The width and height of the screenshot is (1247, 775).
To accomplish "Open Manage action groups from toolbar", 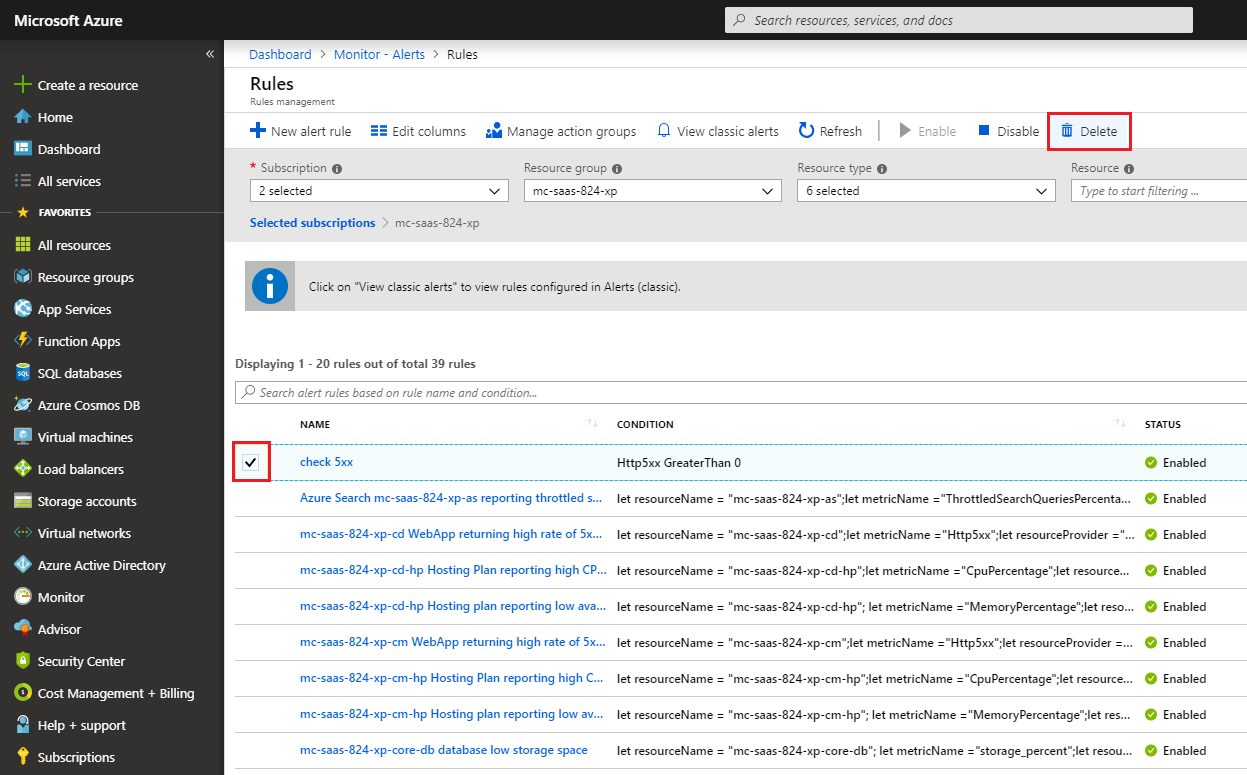I will pos(560,131).
